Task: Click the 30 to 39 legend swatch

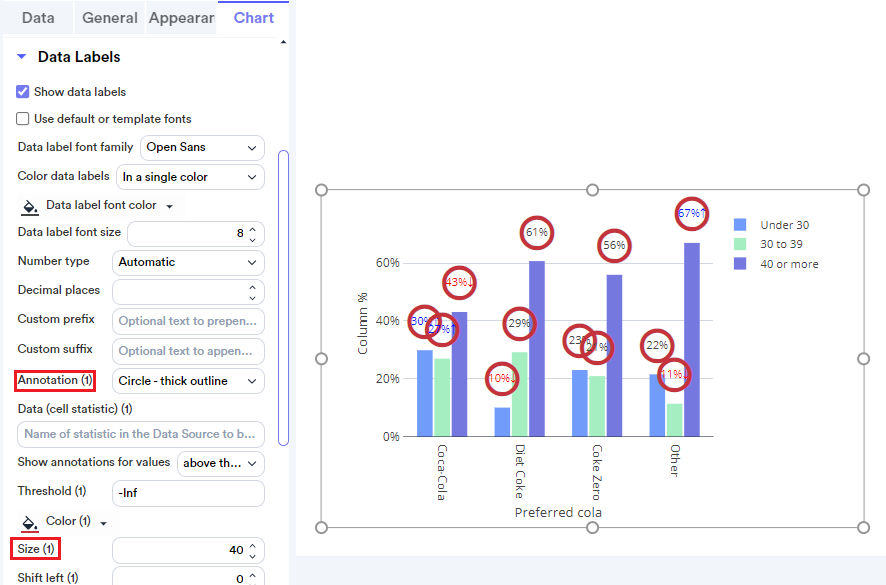Action: pos(740,244)
